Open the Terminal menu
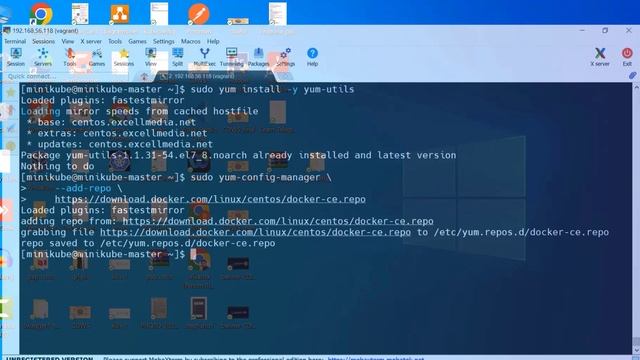This screenshot has width=640, height=360. pyautogui.click(x=15, y=41)
